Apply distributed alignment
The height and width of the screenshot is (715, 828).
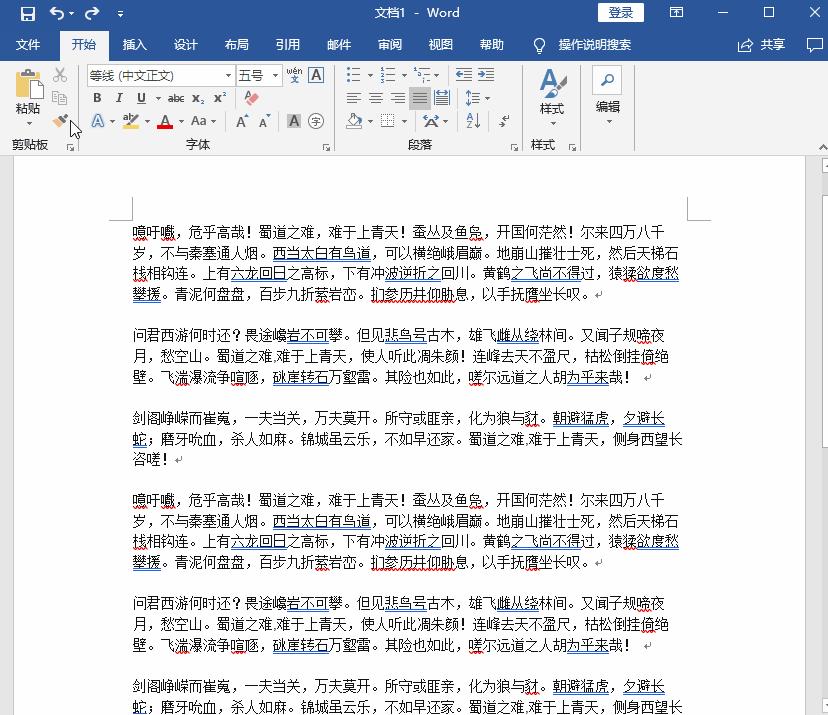441,98
